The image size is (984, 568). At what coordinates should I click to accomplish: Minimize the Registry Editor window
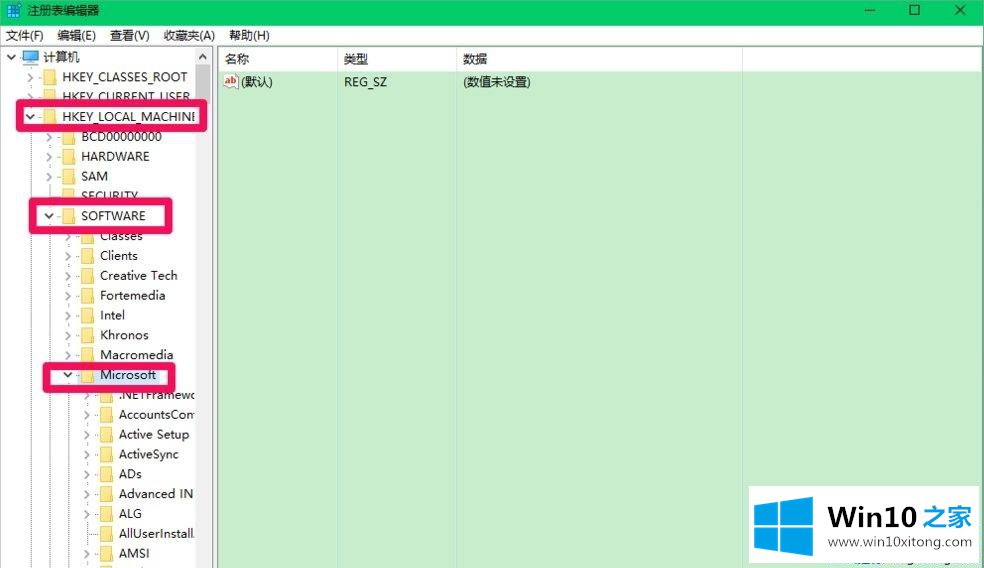point(870,10)
